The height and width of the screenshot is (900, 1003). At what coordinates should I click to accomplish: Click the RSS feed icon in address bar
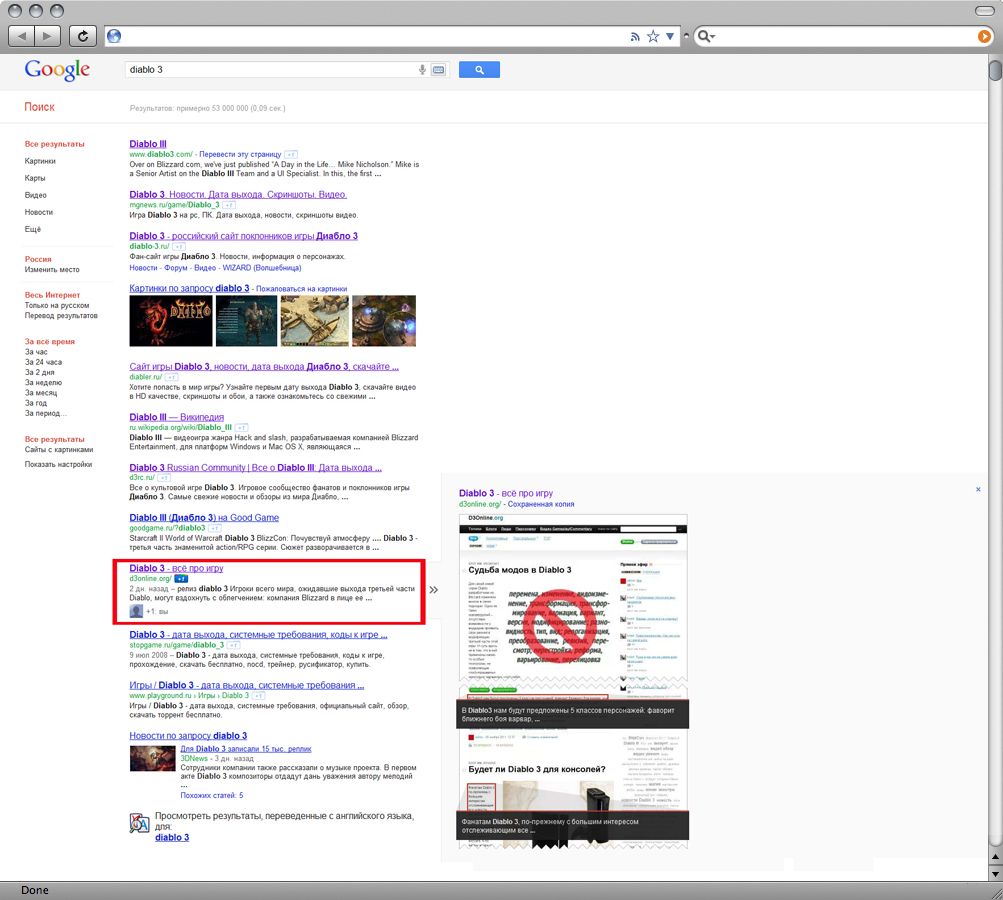point(635,37)
